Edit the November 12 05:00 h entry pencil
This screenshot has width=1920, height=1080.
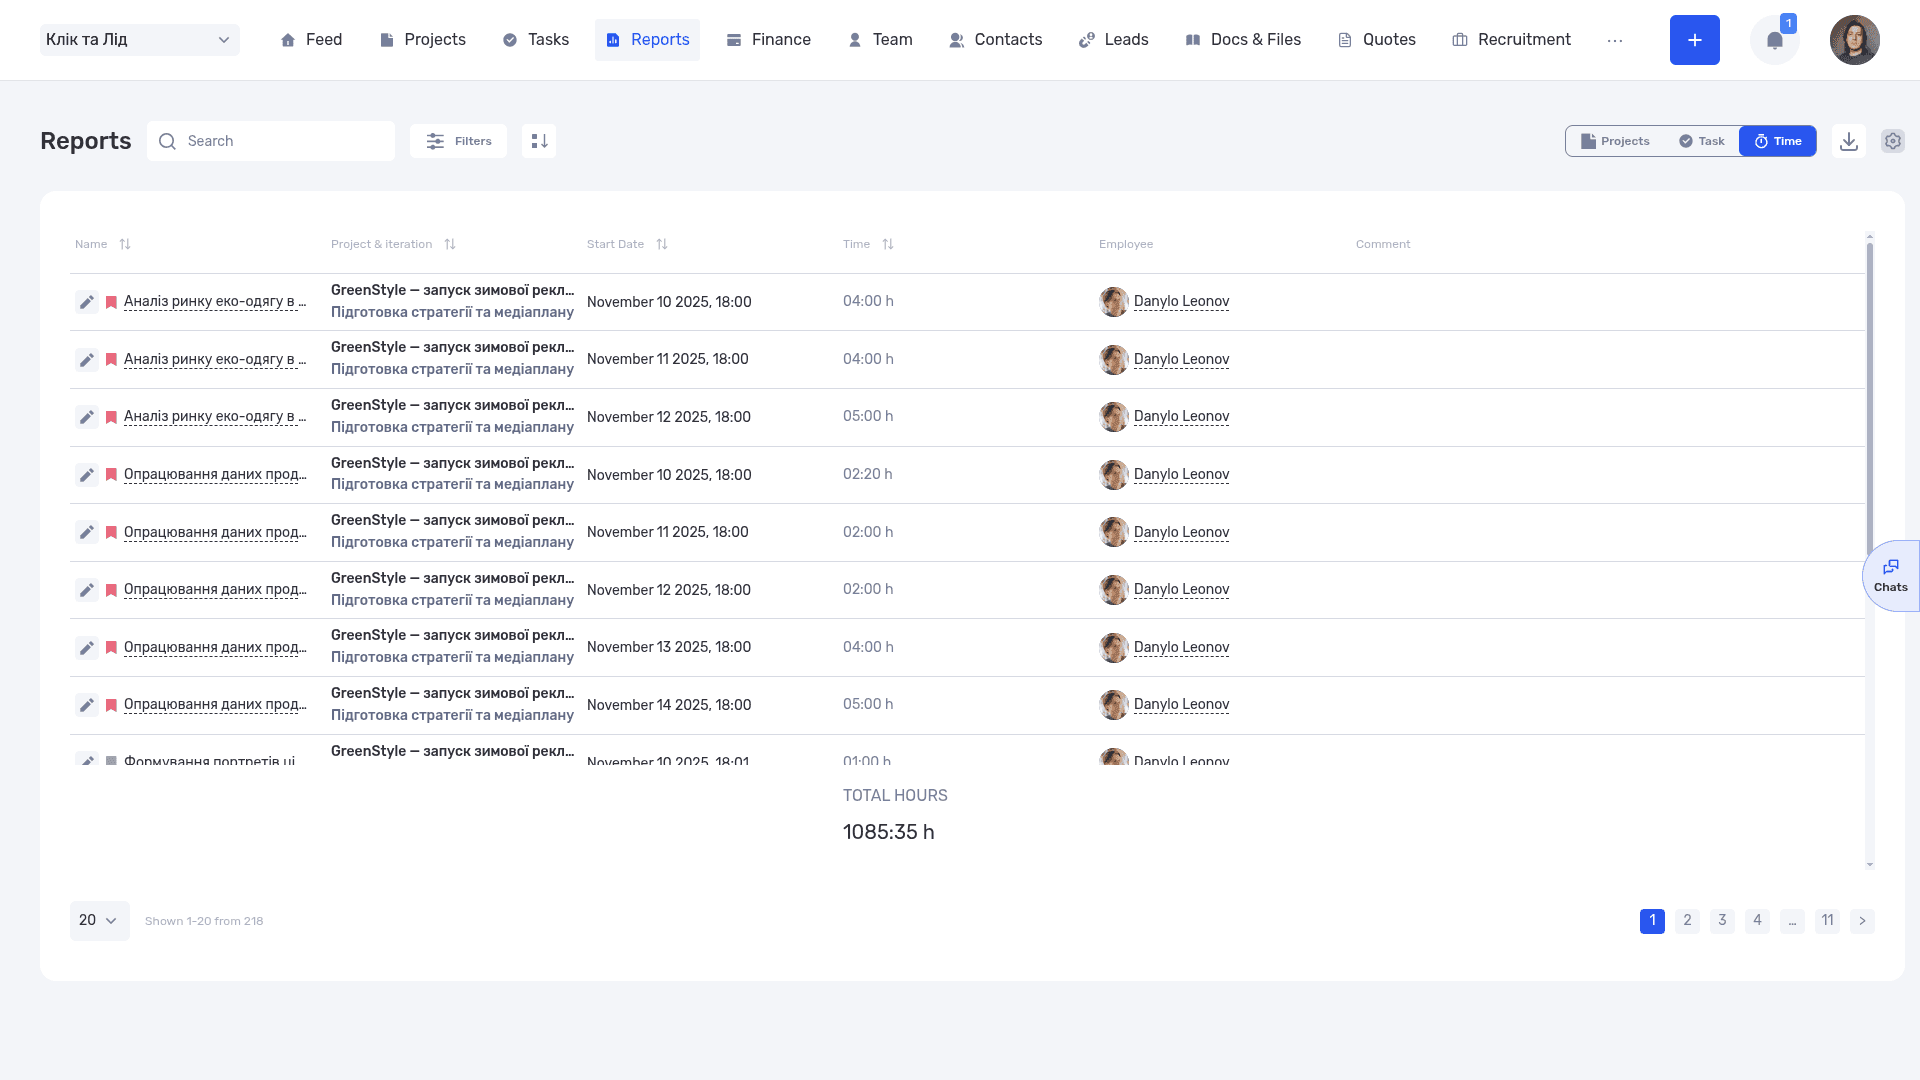coord(87,417)
